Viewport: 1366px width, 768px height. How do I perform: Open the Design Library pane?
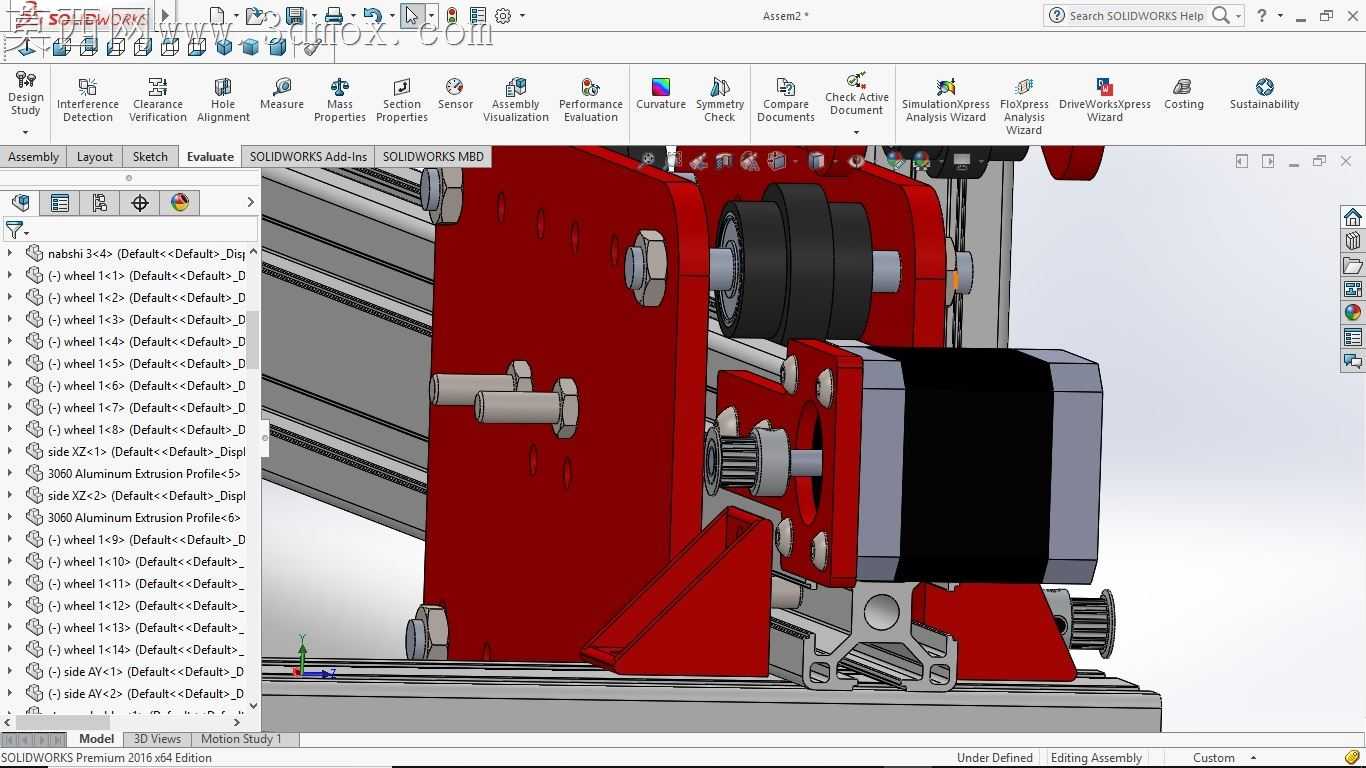coord(1353,241)
